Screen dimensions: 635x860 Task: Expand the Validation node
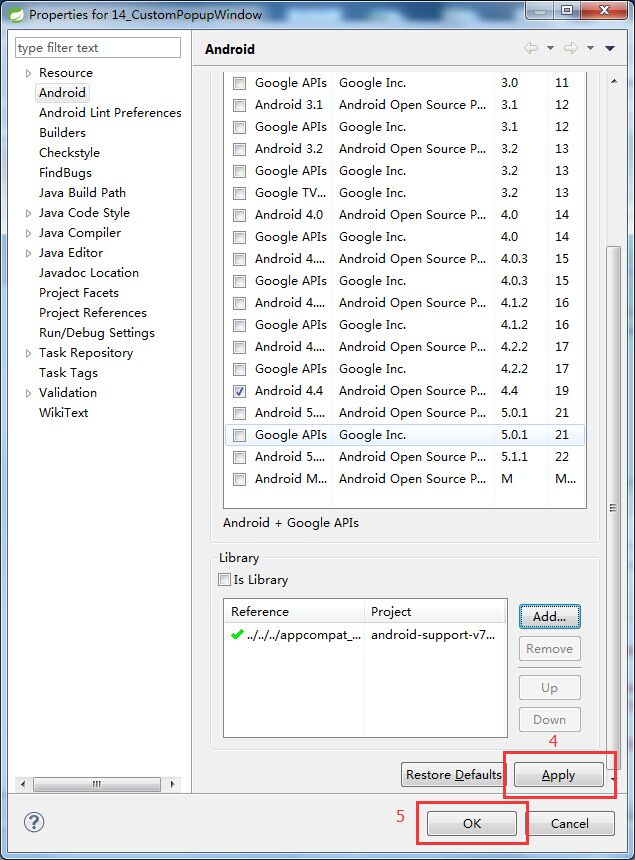point(29,393)
